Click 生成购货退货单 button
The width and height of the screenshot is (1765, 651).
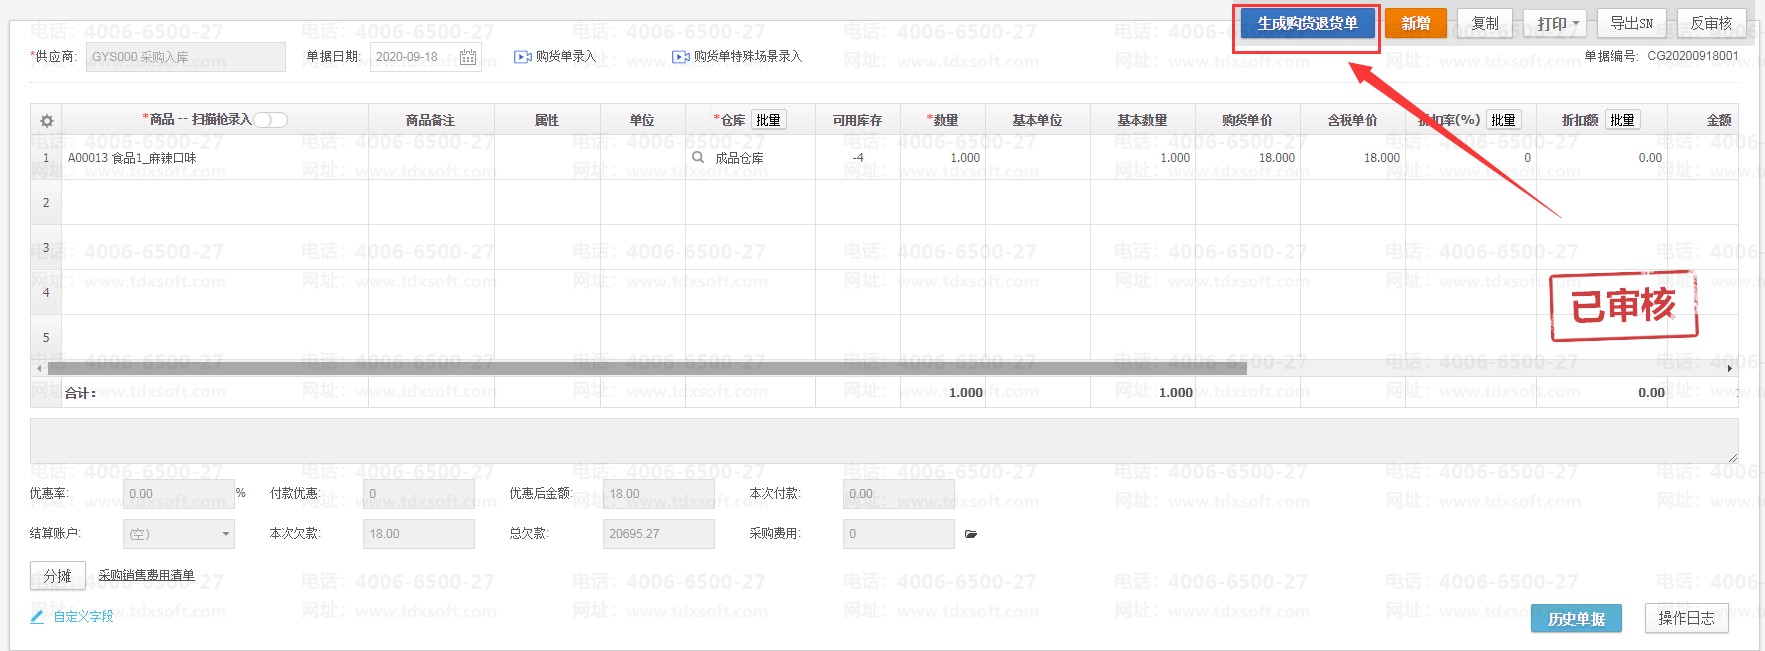pyautogui.click(x=1307, y=23)
